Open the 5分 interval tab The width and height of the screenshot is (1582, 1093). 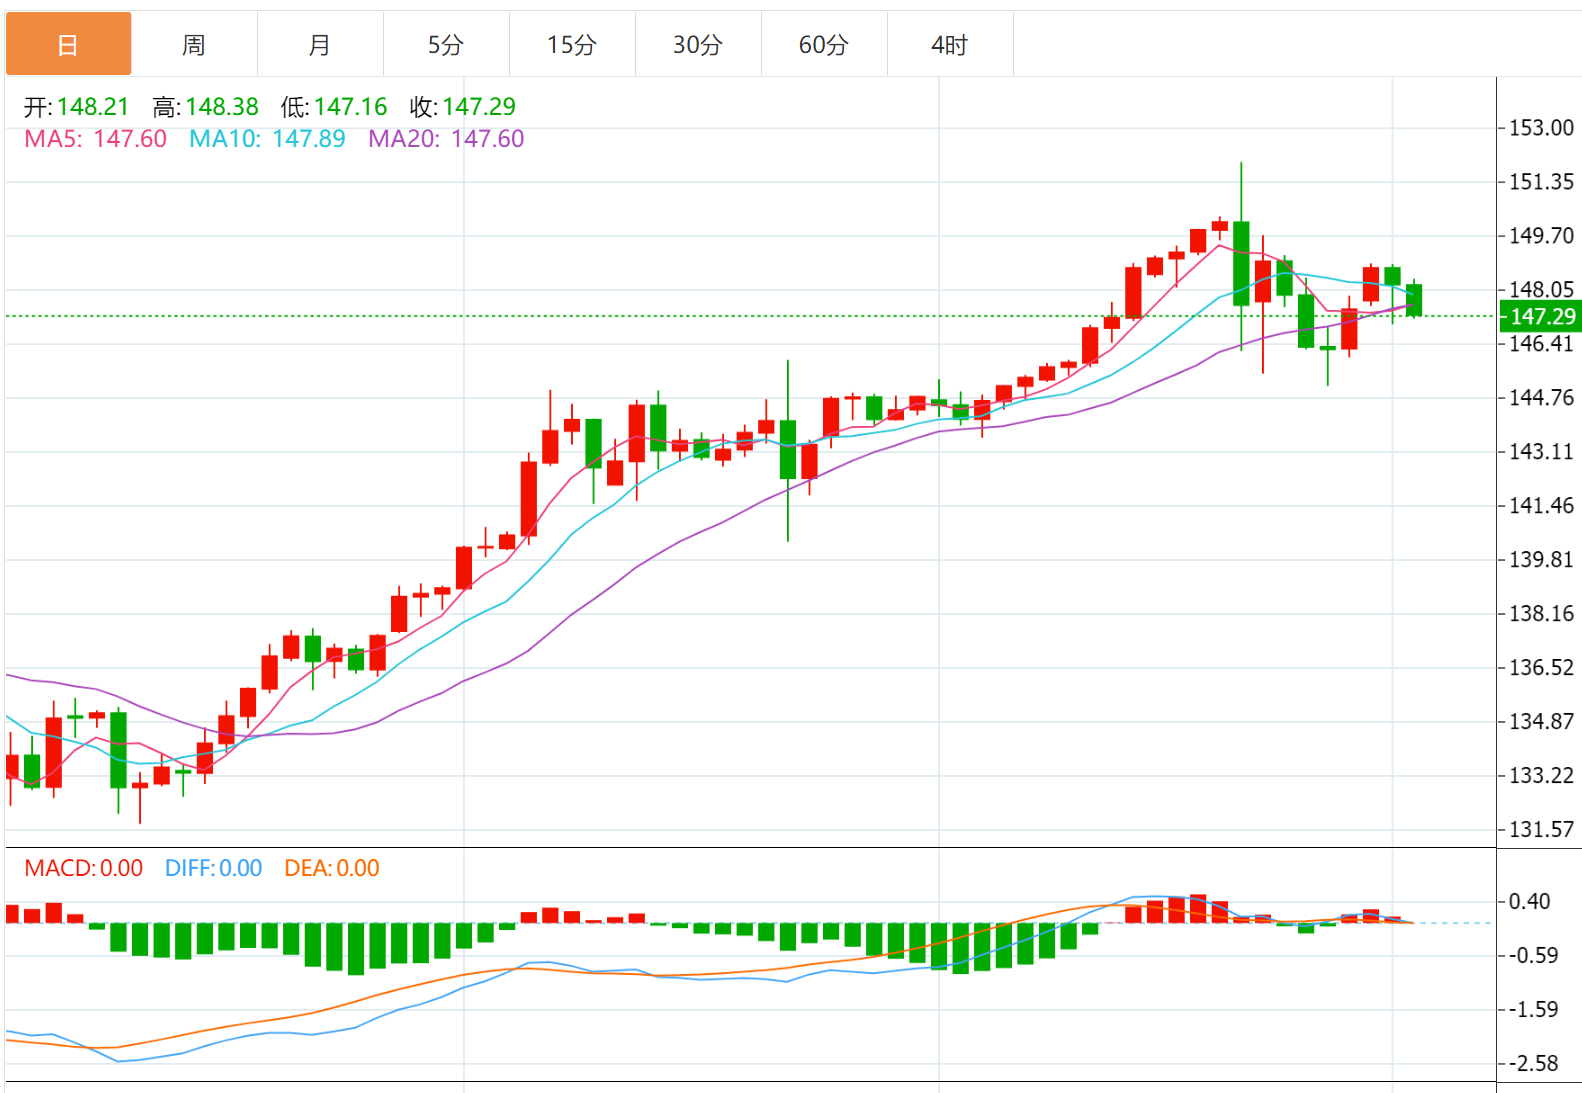pos(446,44)
